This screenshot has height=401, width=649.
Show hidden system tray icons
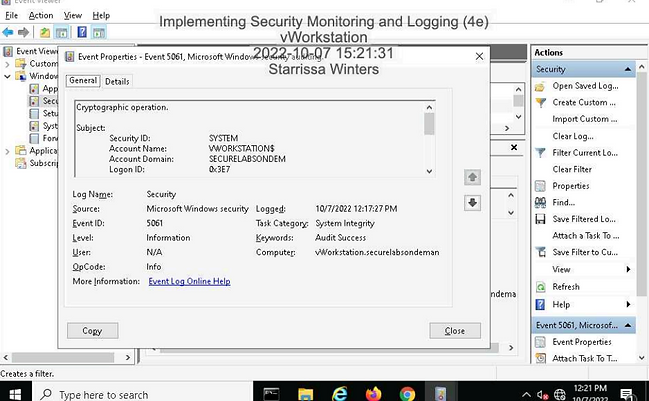click(x=526, y=395)
